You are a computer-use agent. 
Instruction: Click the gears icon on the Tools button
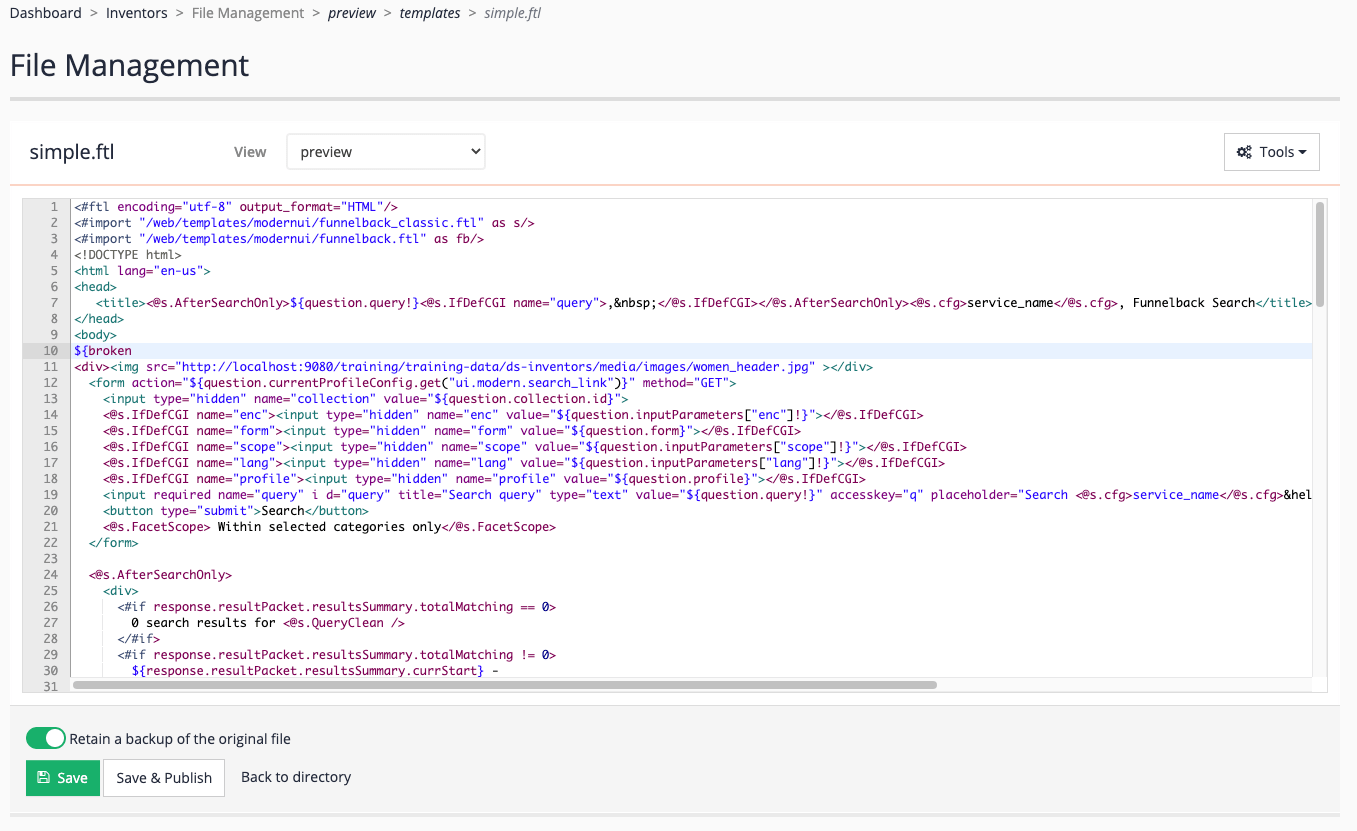coord(1246,151)
